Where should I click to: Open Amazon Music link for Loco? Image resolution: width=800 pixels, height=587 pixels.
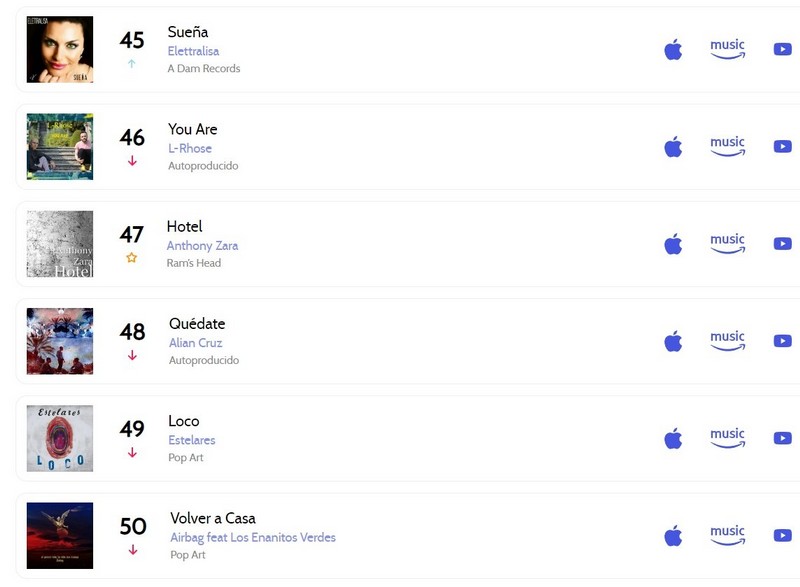tap(728, 438)
